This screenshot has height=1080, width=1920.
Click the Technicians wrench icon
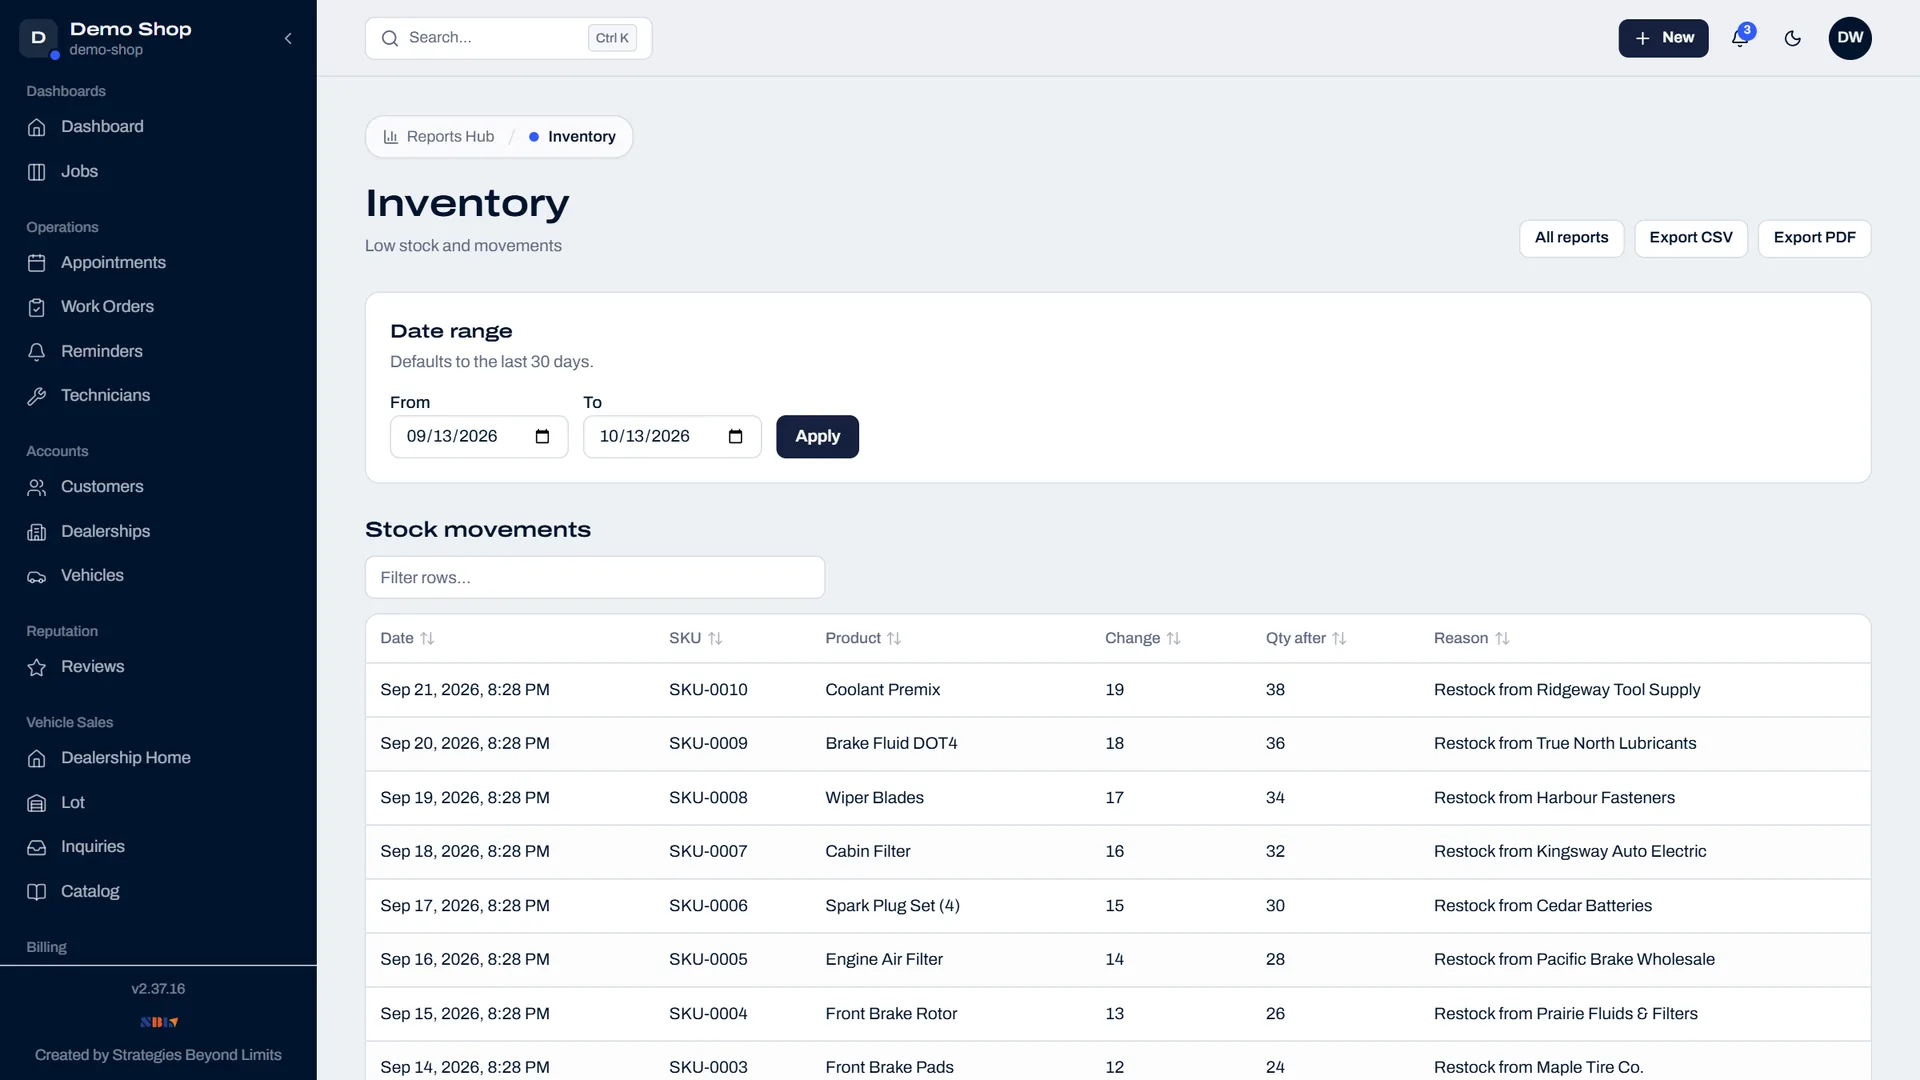coord(37,396)
